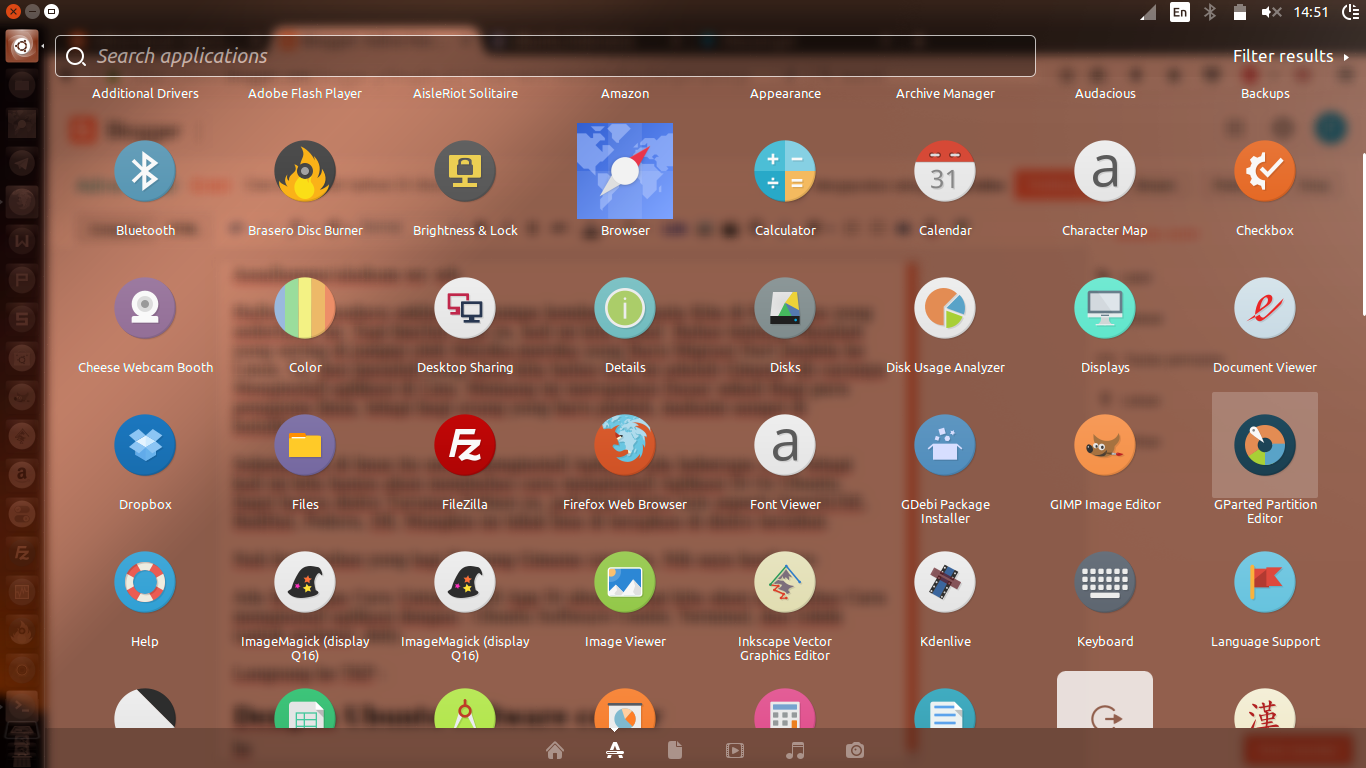Start FileZilla
Image resolution: width=1366 pixels, height=768 pixels.
[x=465, y=445]
